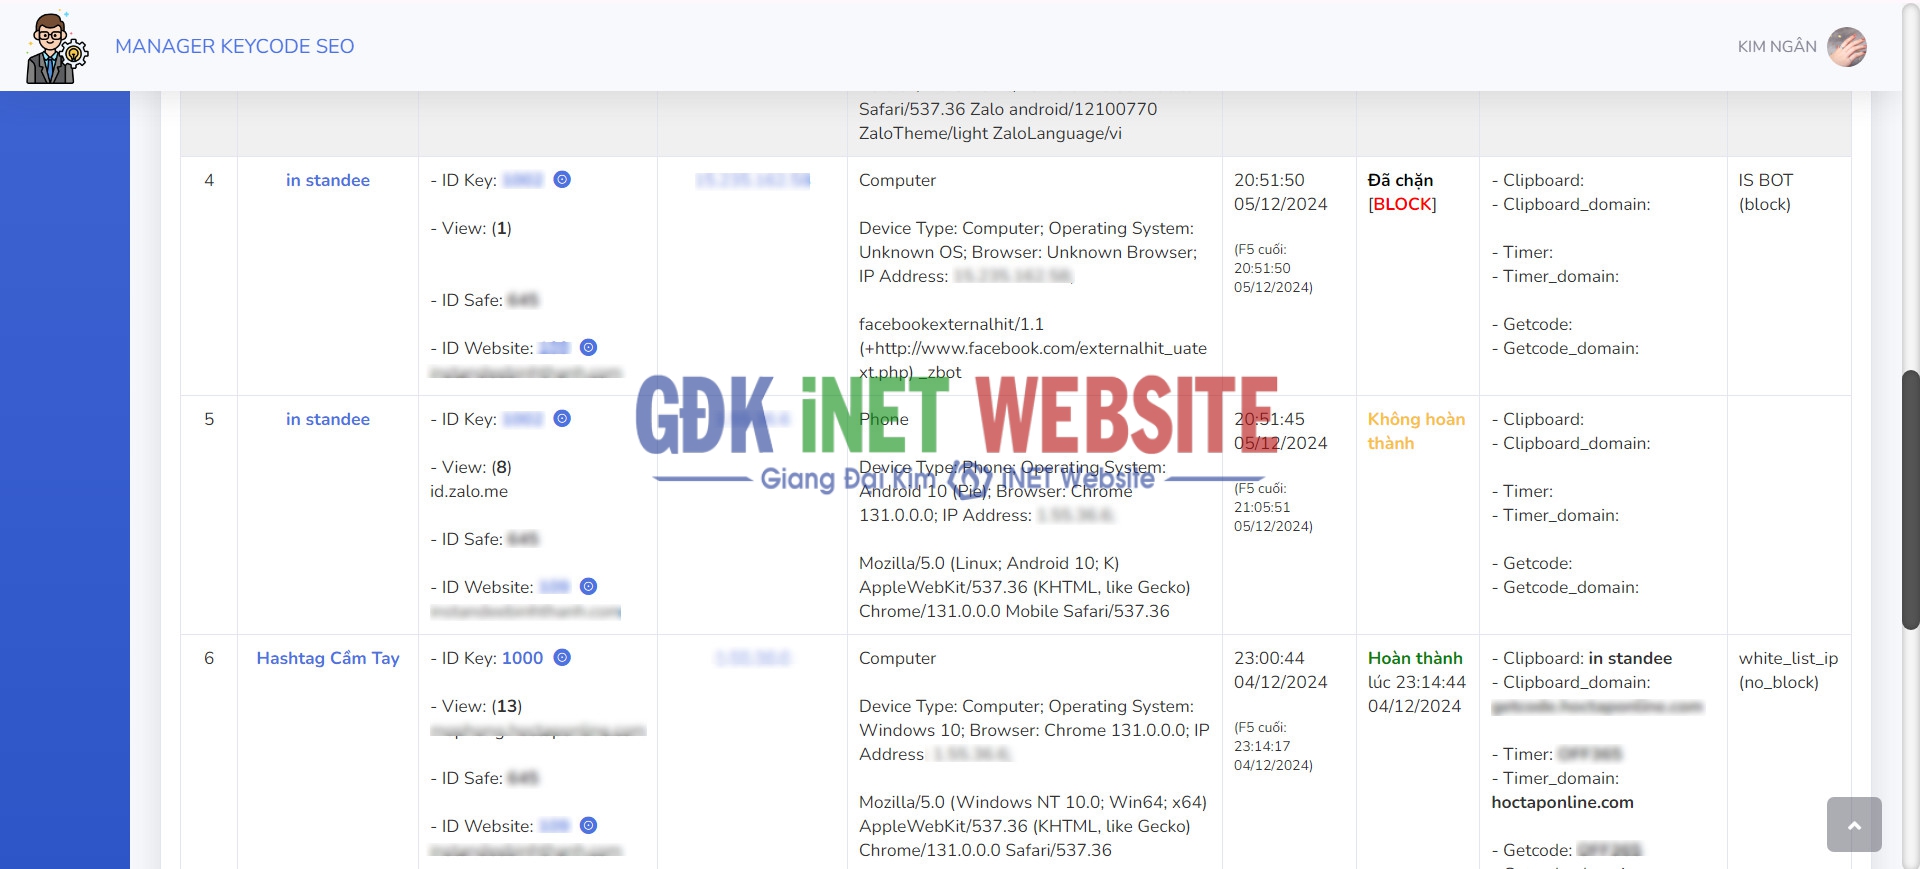Click timestamp 20:51:50 05/12/2024
Image resolution: width=1920 pixels, height=869 pixels.
[x=1281, y=192]
